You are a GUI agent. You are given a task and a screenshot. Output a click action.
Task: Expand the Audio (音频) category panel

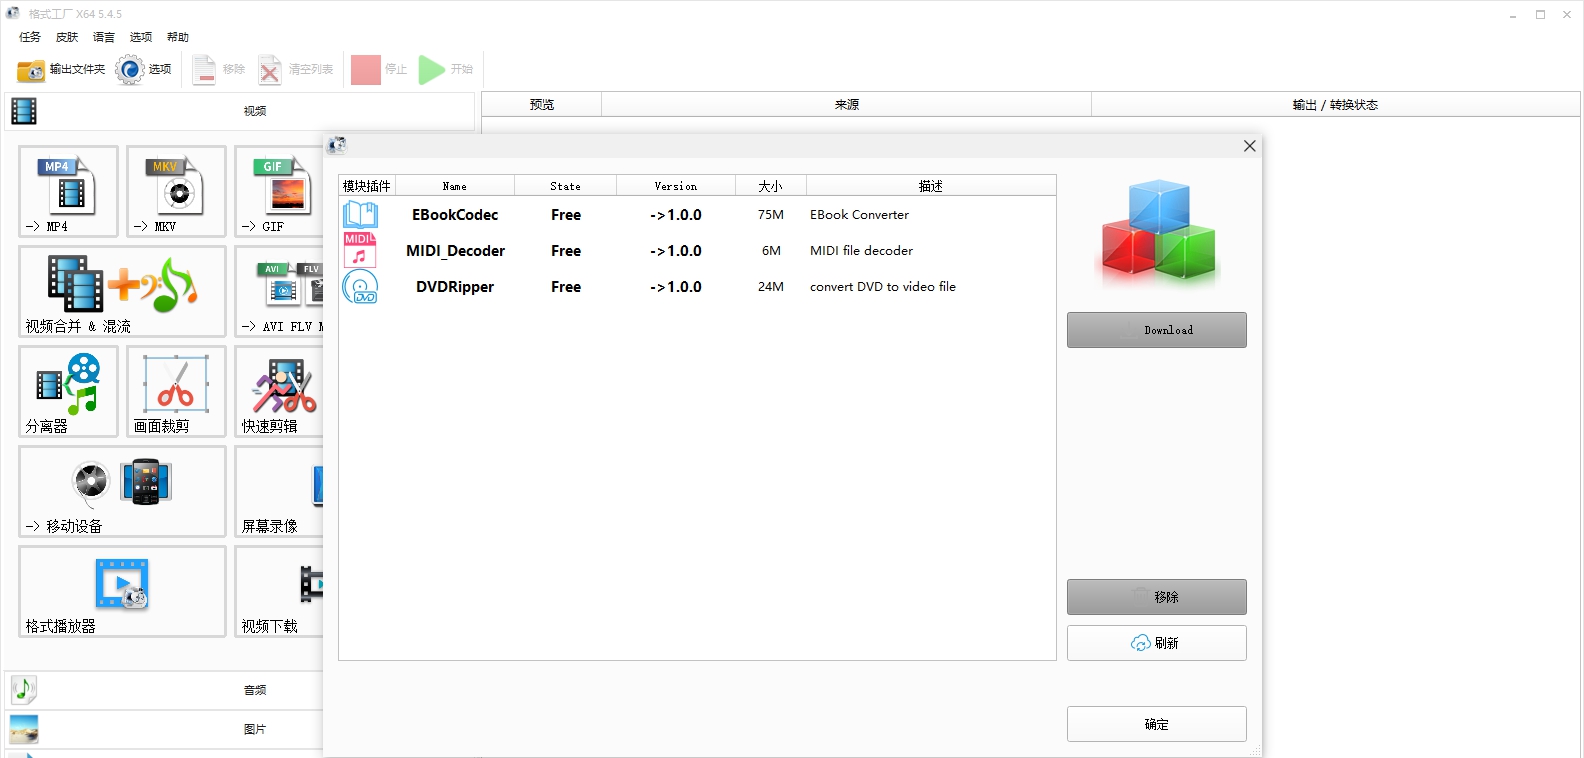click(x=165, y=690)
